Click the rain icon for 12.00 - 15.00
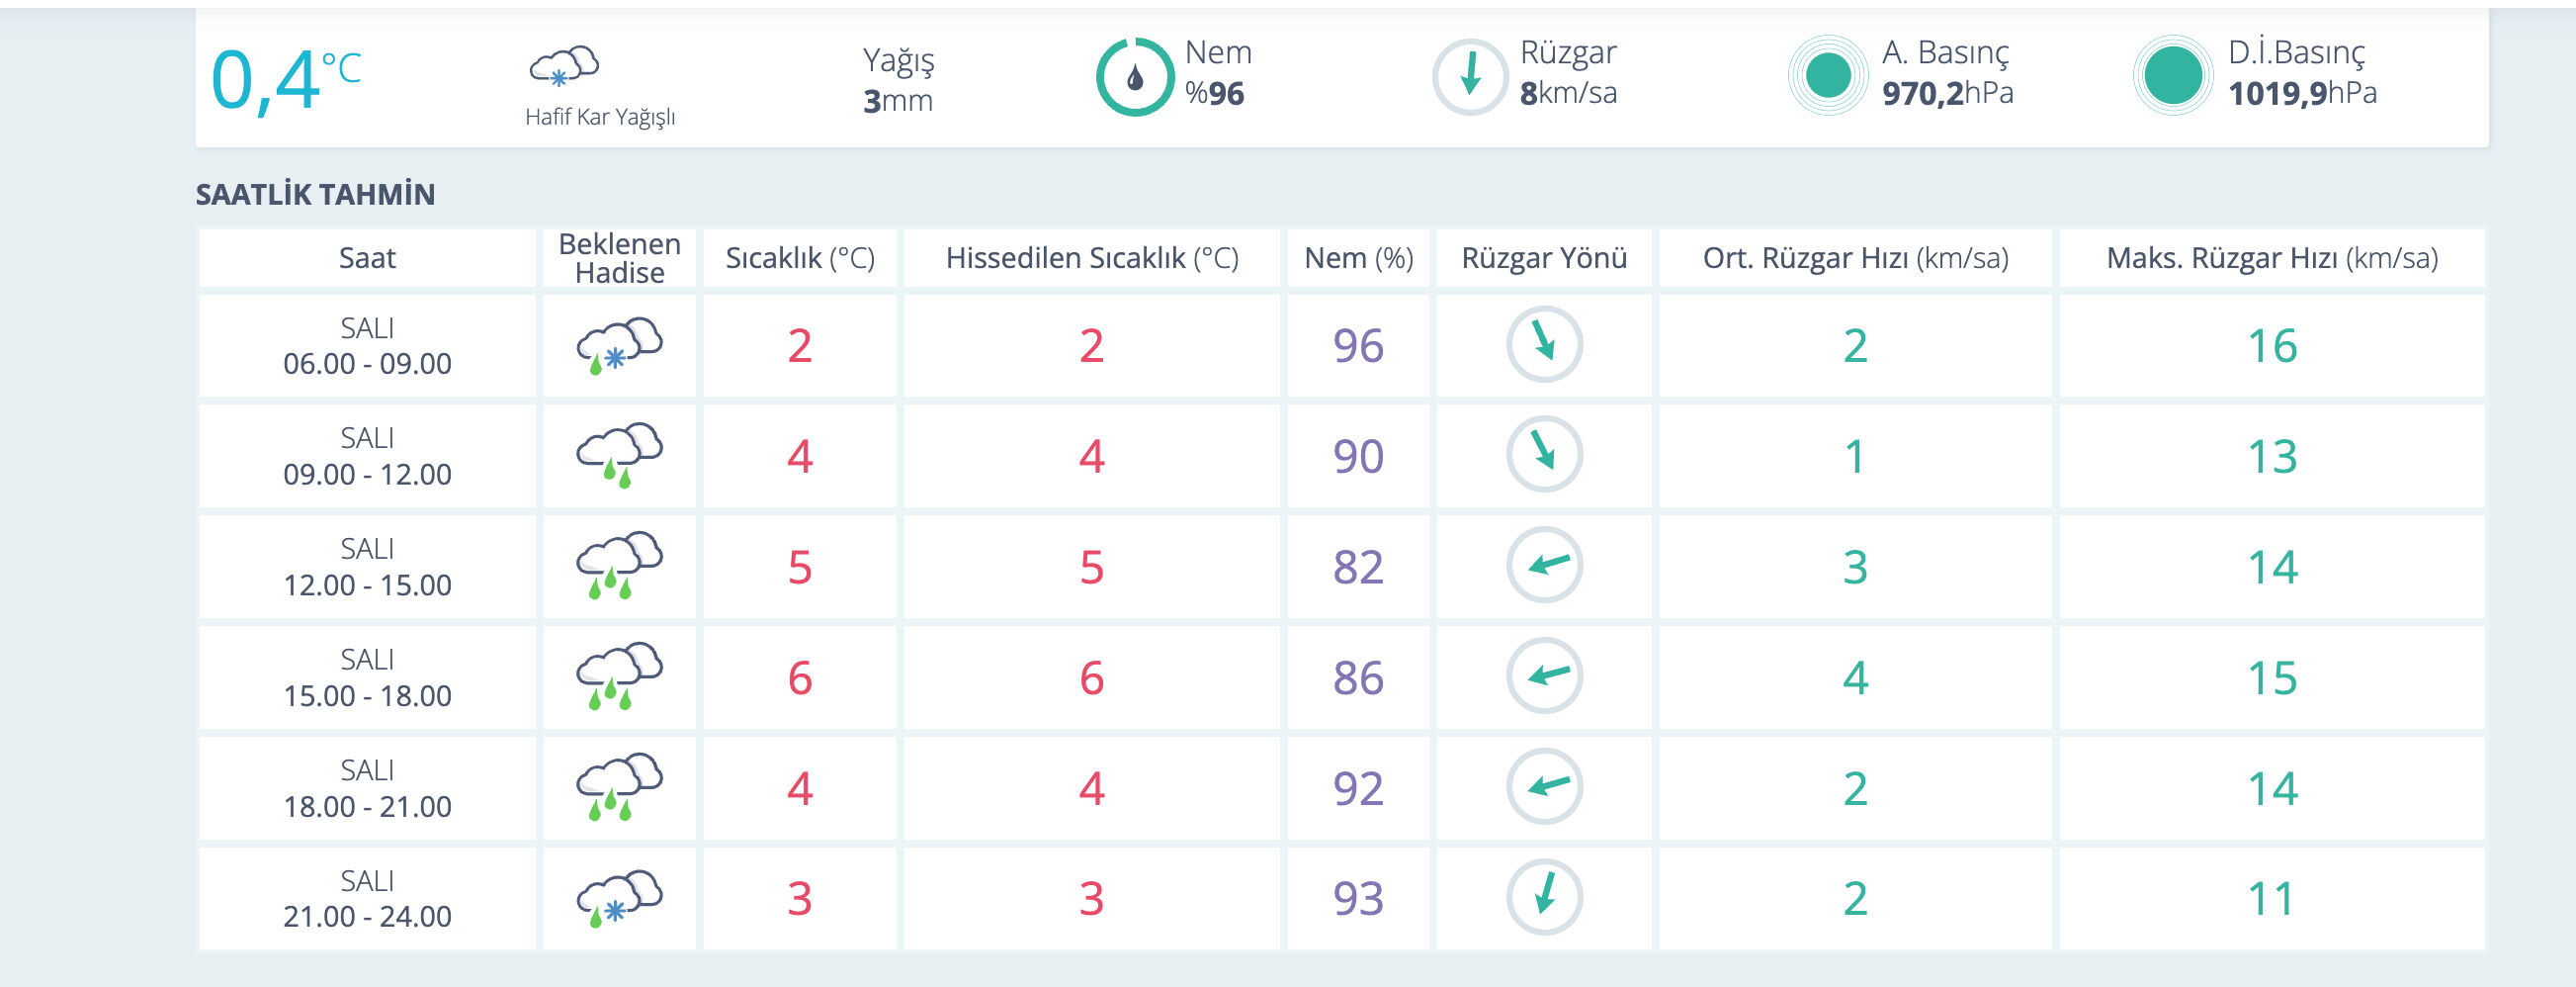 point(619,566)
